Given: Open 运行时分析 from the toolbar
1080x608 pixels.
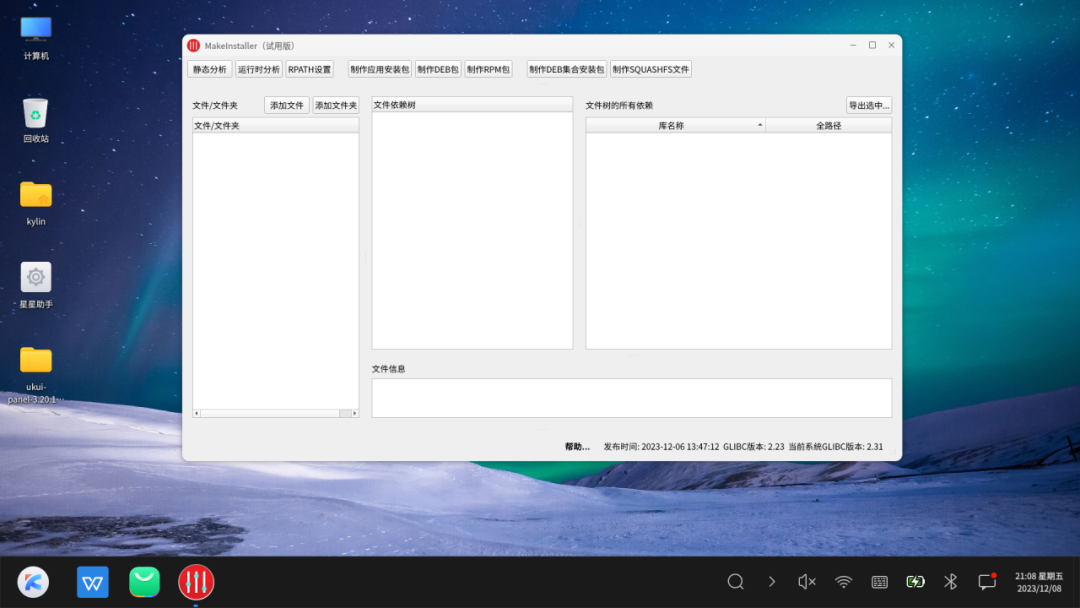Looking at the screenshot, I should (258, 70).
